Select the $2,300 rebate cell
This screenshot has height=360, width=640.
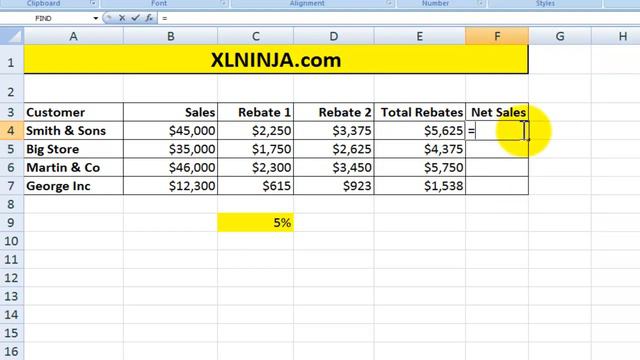[256, 167]
